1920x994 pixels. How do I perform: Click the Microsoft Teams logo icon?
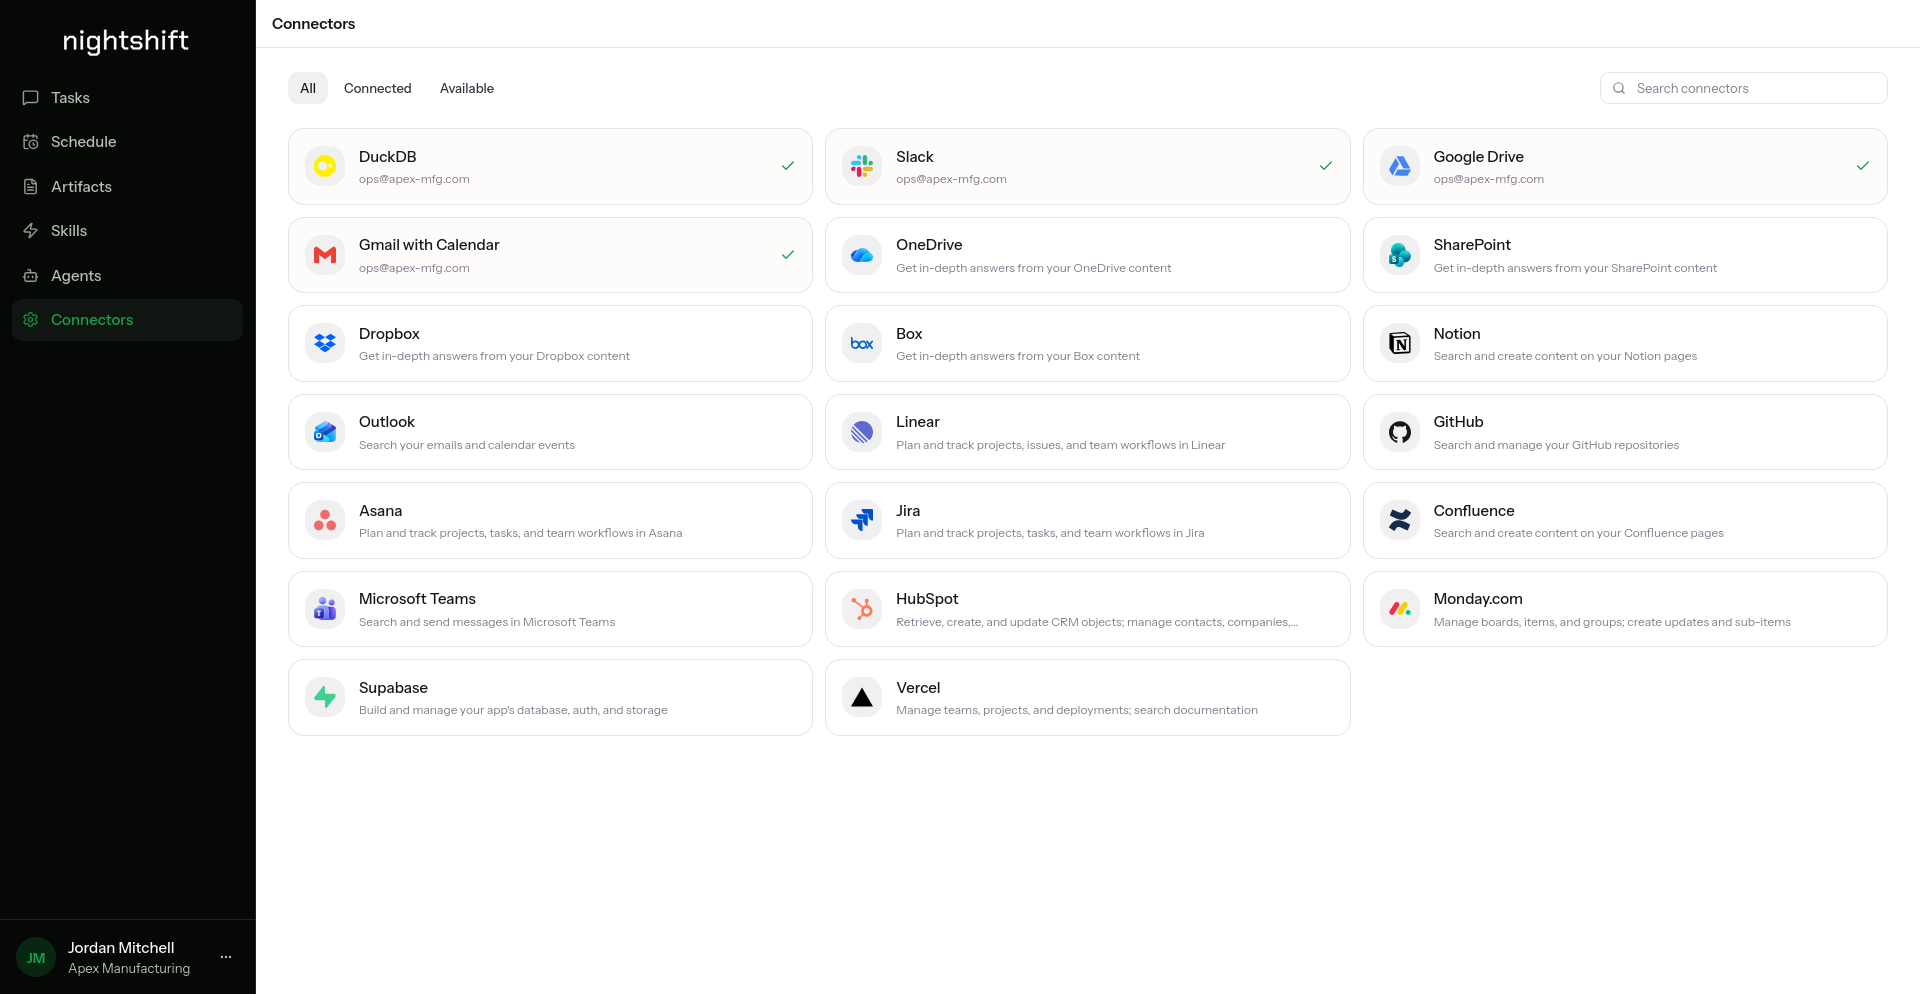pos(325,609)
